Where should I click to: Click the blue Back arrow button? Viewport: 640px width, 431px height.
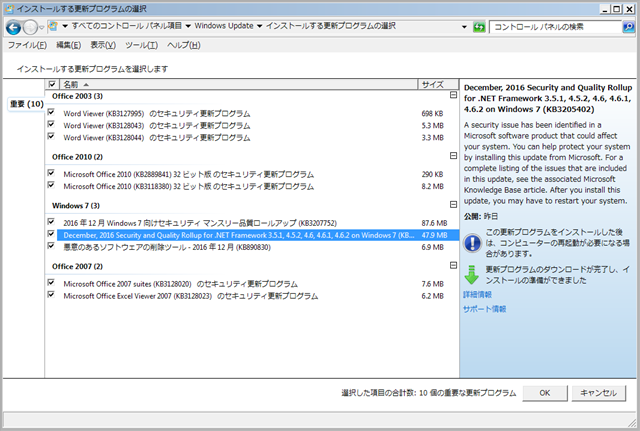(x=13, y=27)
